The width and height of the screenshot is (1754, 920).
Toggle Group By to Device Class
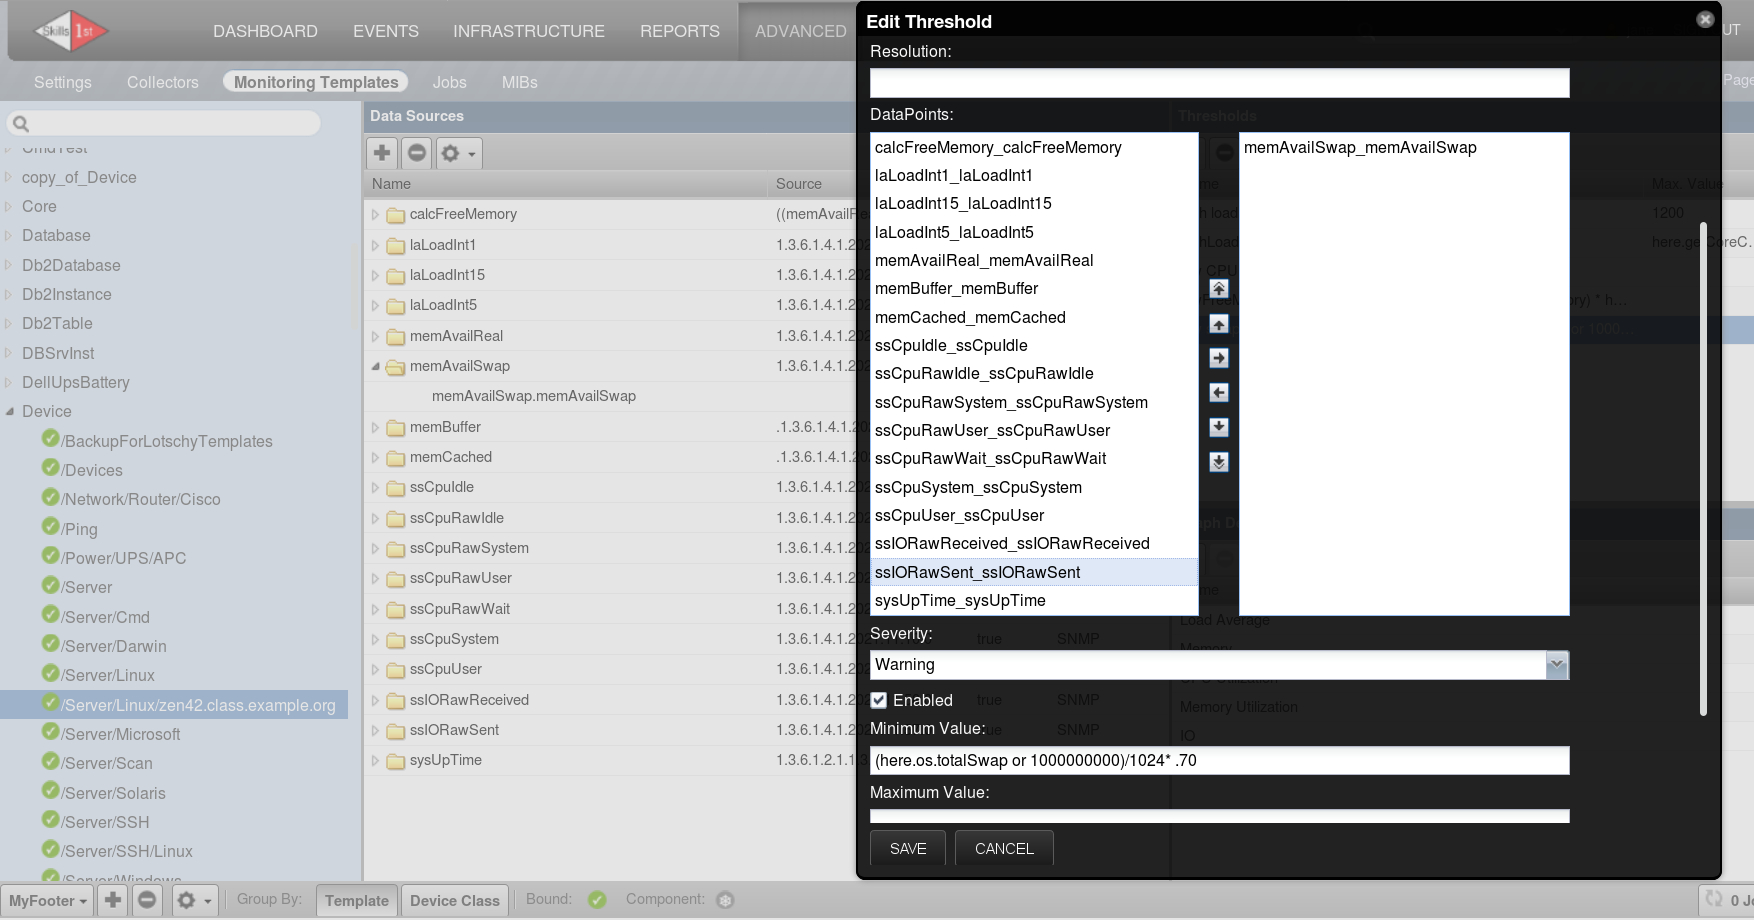pos(454,900)
